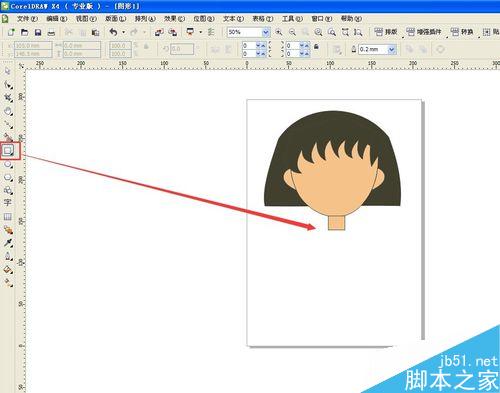The height and width of the screenshot is (393, 500).
Task: Select the Eyedropper tool
Action: point(8,243)
